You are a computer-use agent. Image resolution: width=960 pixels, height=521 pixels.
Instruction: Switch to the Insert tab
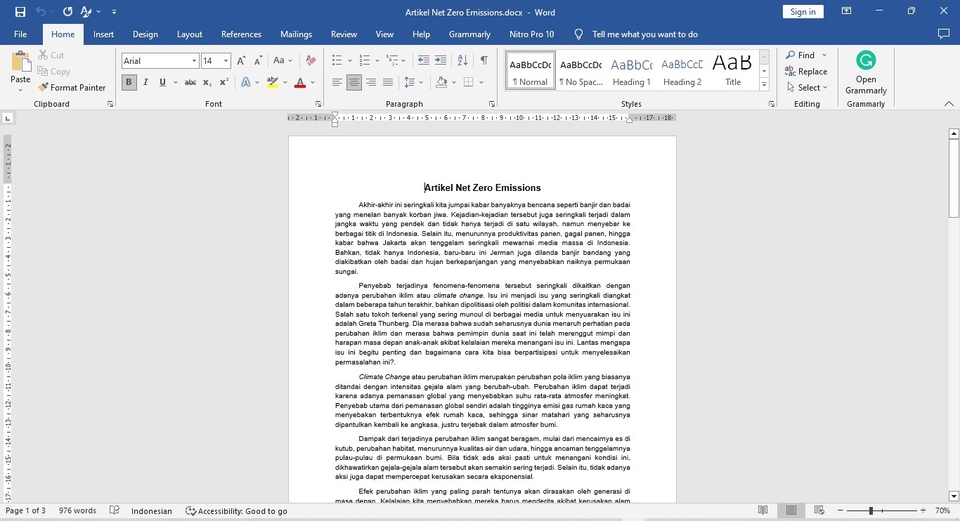(103, 34)
